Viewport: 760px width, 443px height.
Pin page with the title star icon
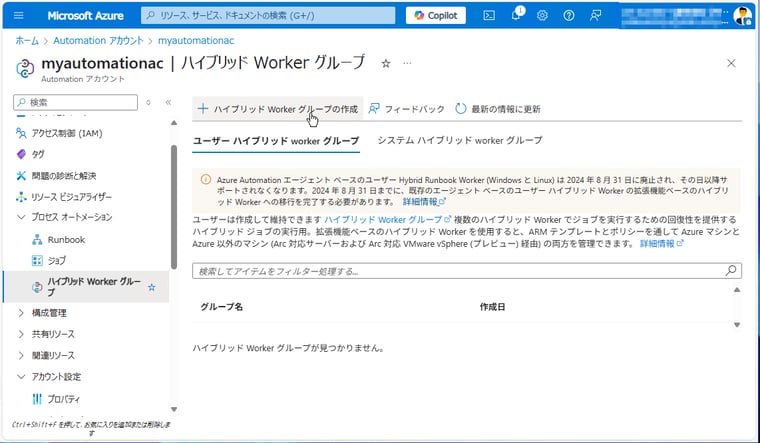tap(386, 63)
